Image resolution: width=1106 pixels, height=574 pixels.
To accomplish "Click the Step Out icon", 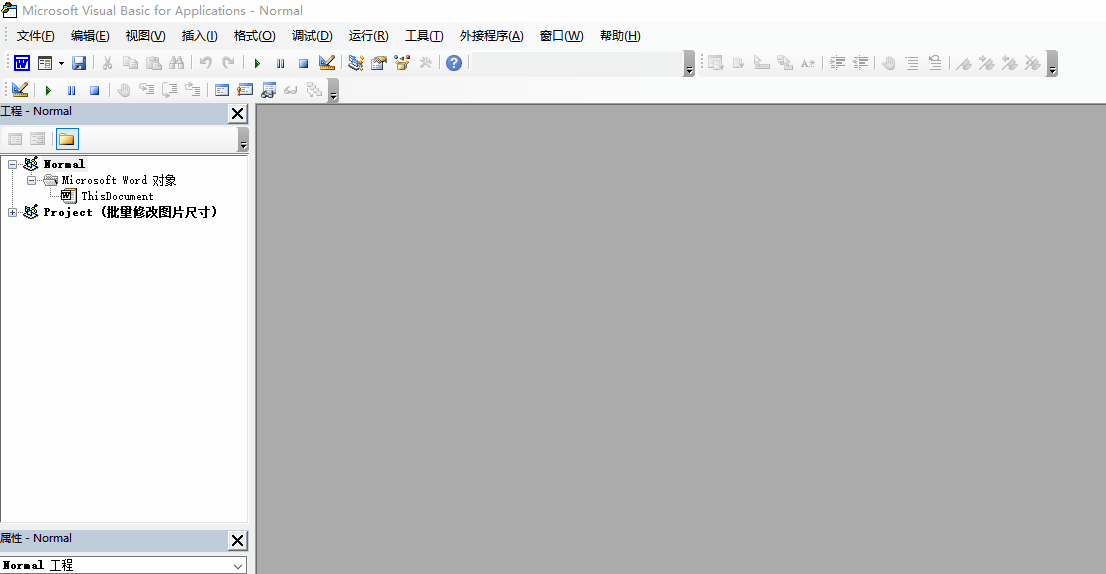I will (x=193, y=90).
